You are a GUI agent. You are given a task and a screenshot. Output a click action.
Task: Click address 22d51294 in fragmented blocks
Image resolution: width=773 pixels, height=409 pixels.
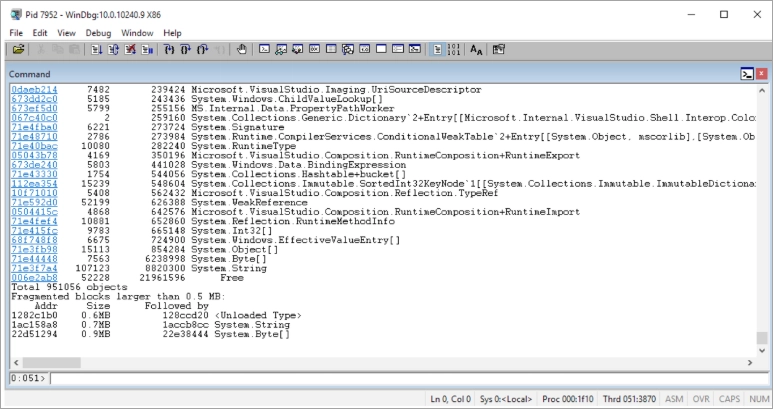click(x=34, y=334)
